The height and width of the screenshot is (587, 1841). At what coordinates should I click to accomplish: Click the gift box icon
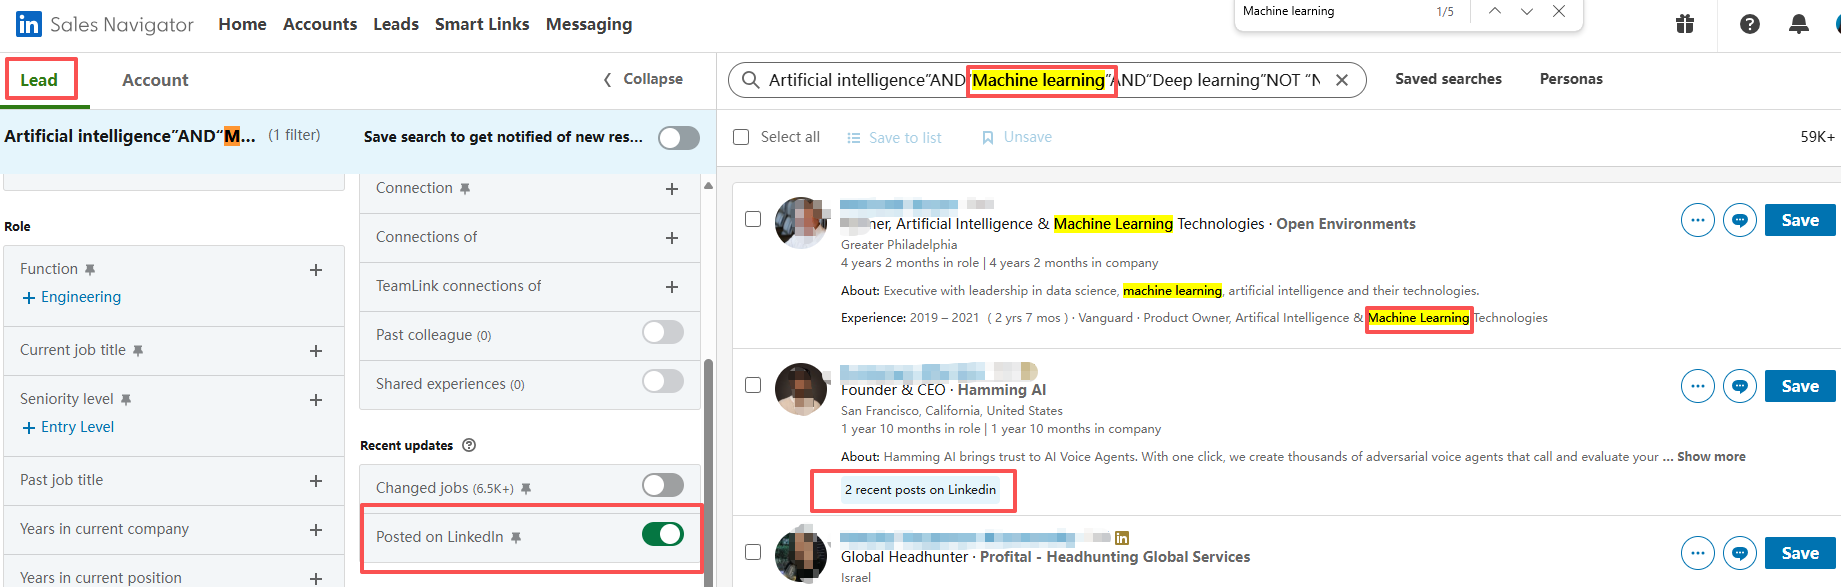pyautogui.click(x=1685, y=24)
